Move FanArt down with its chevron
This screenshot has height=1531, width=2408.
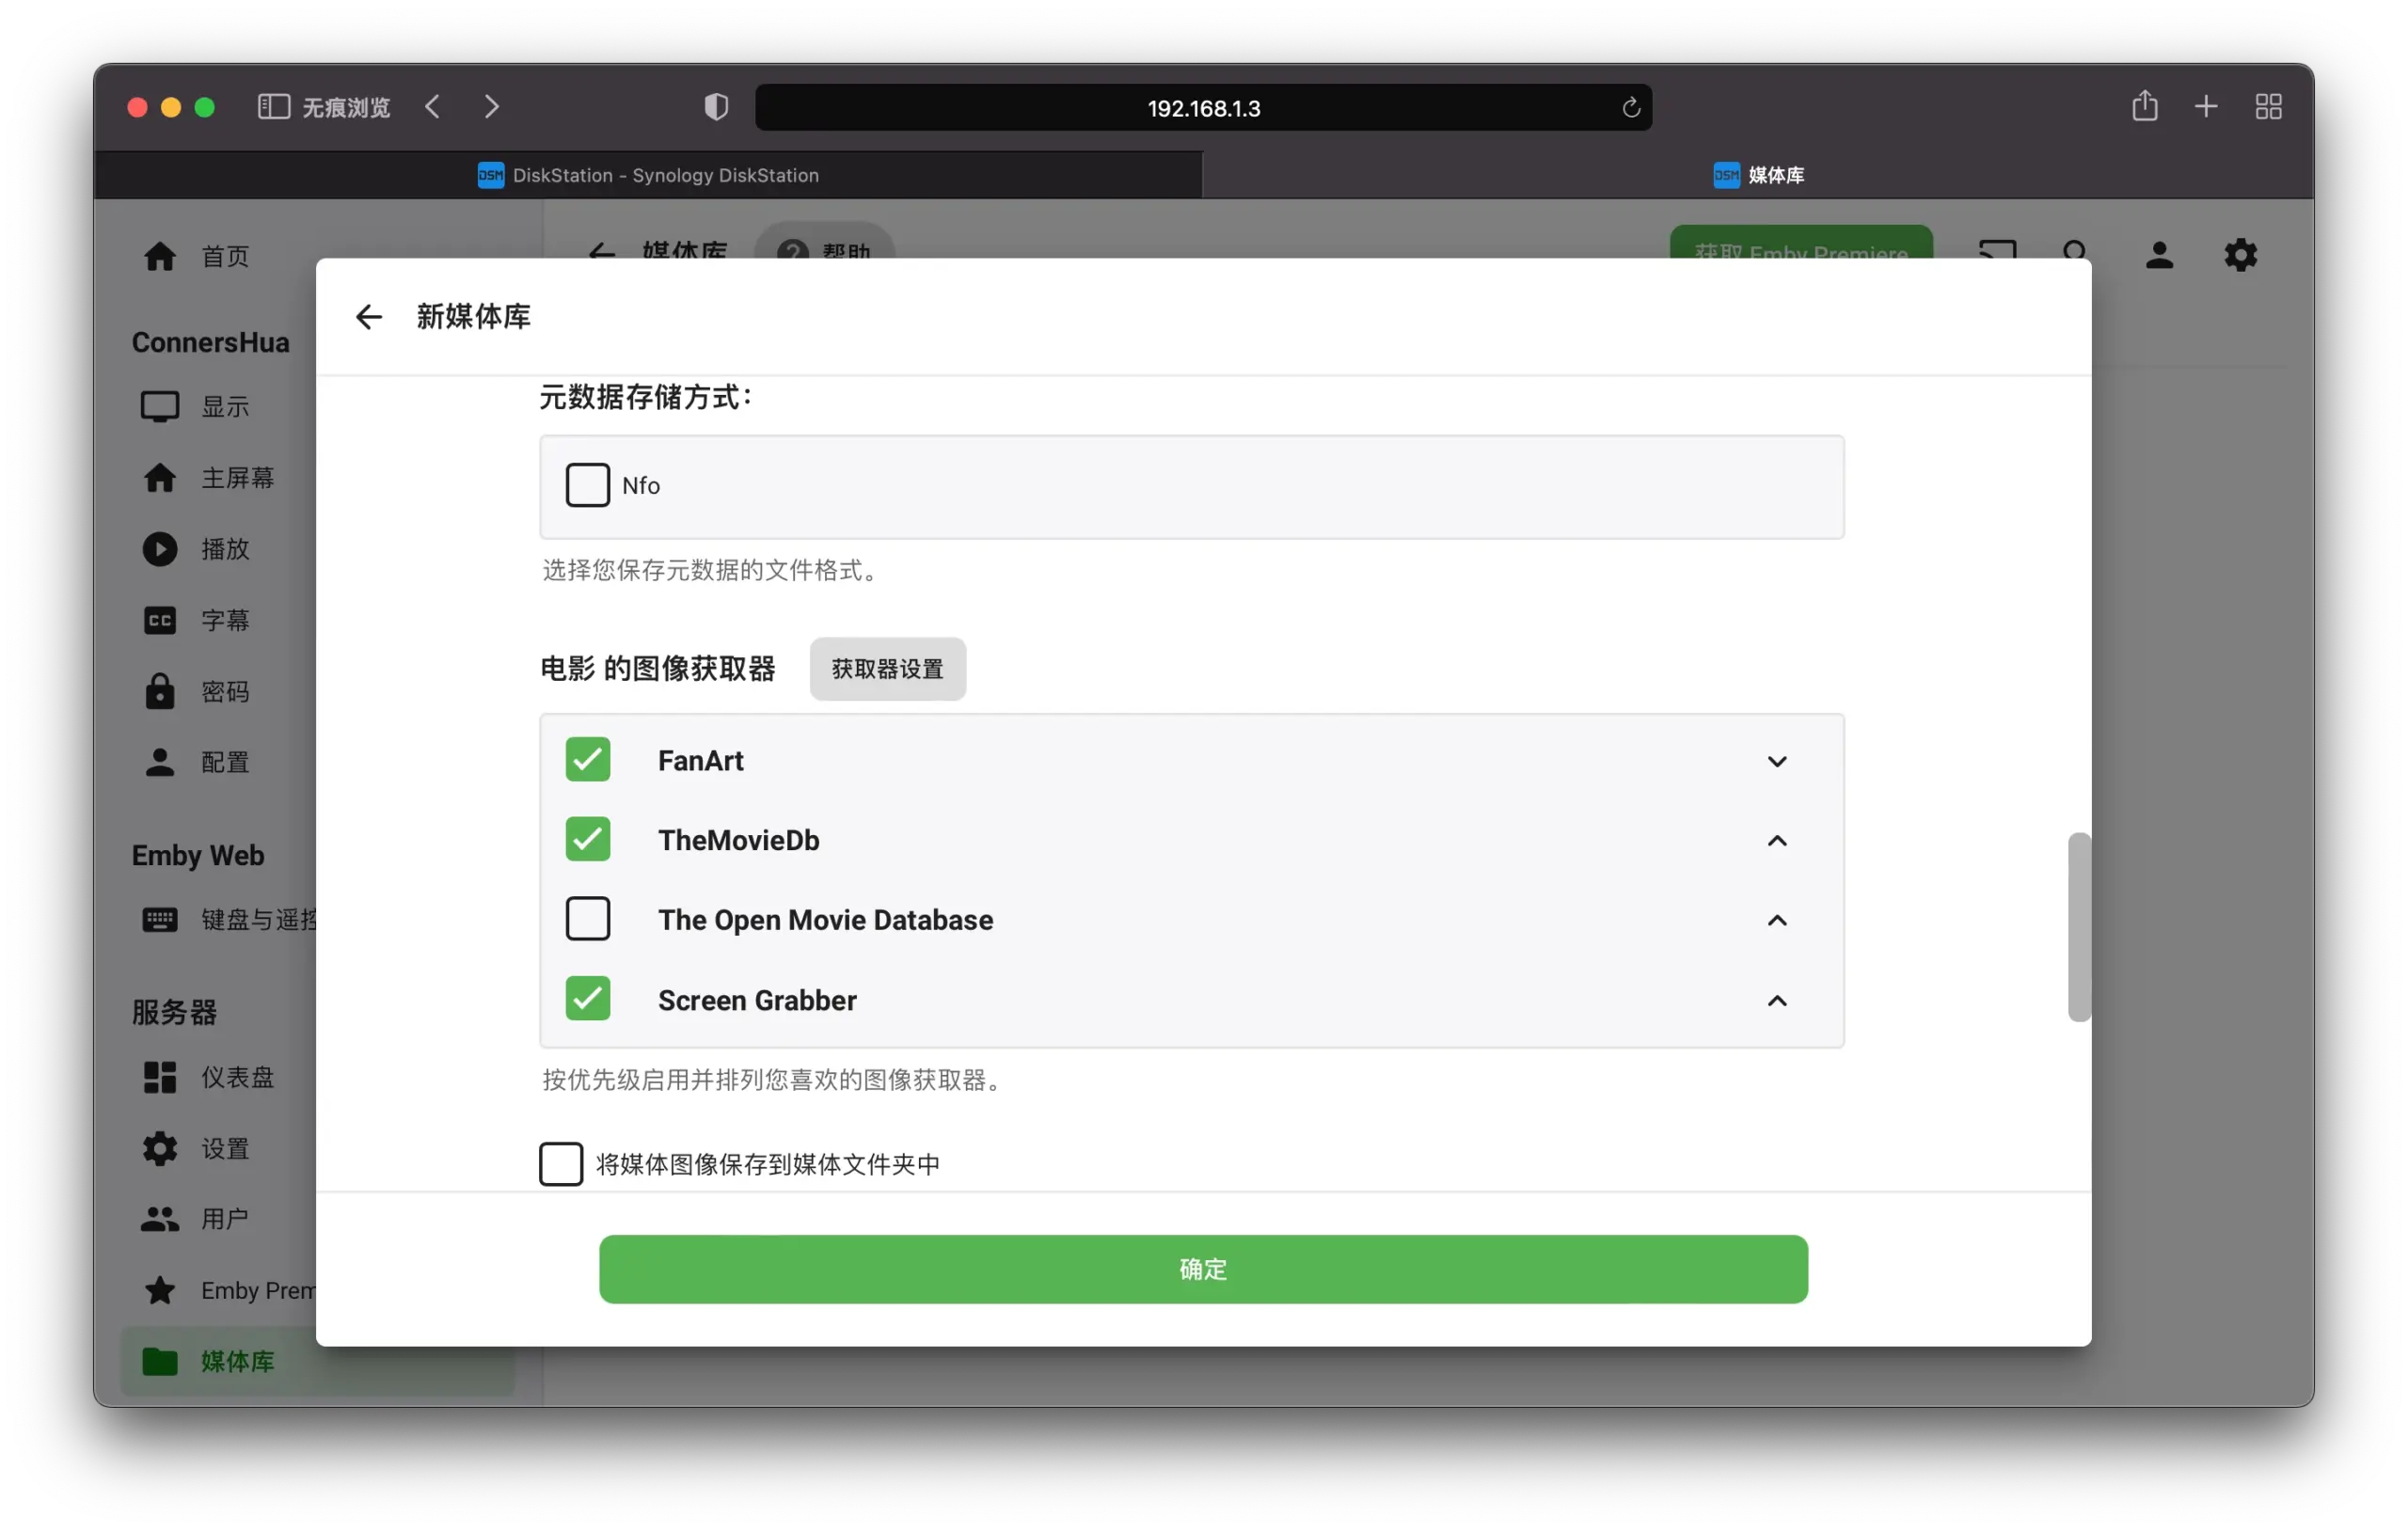click(1776, 761)
